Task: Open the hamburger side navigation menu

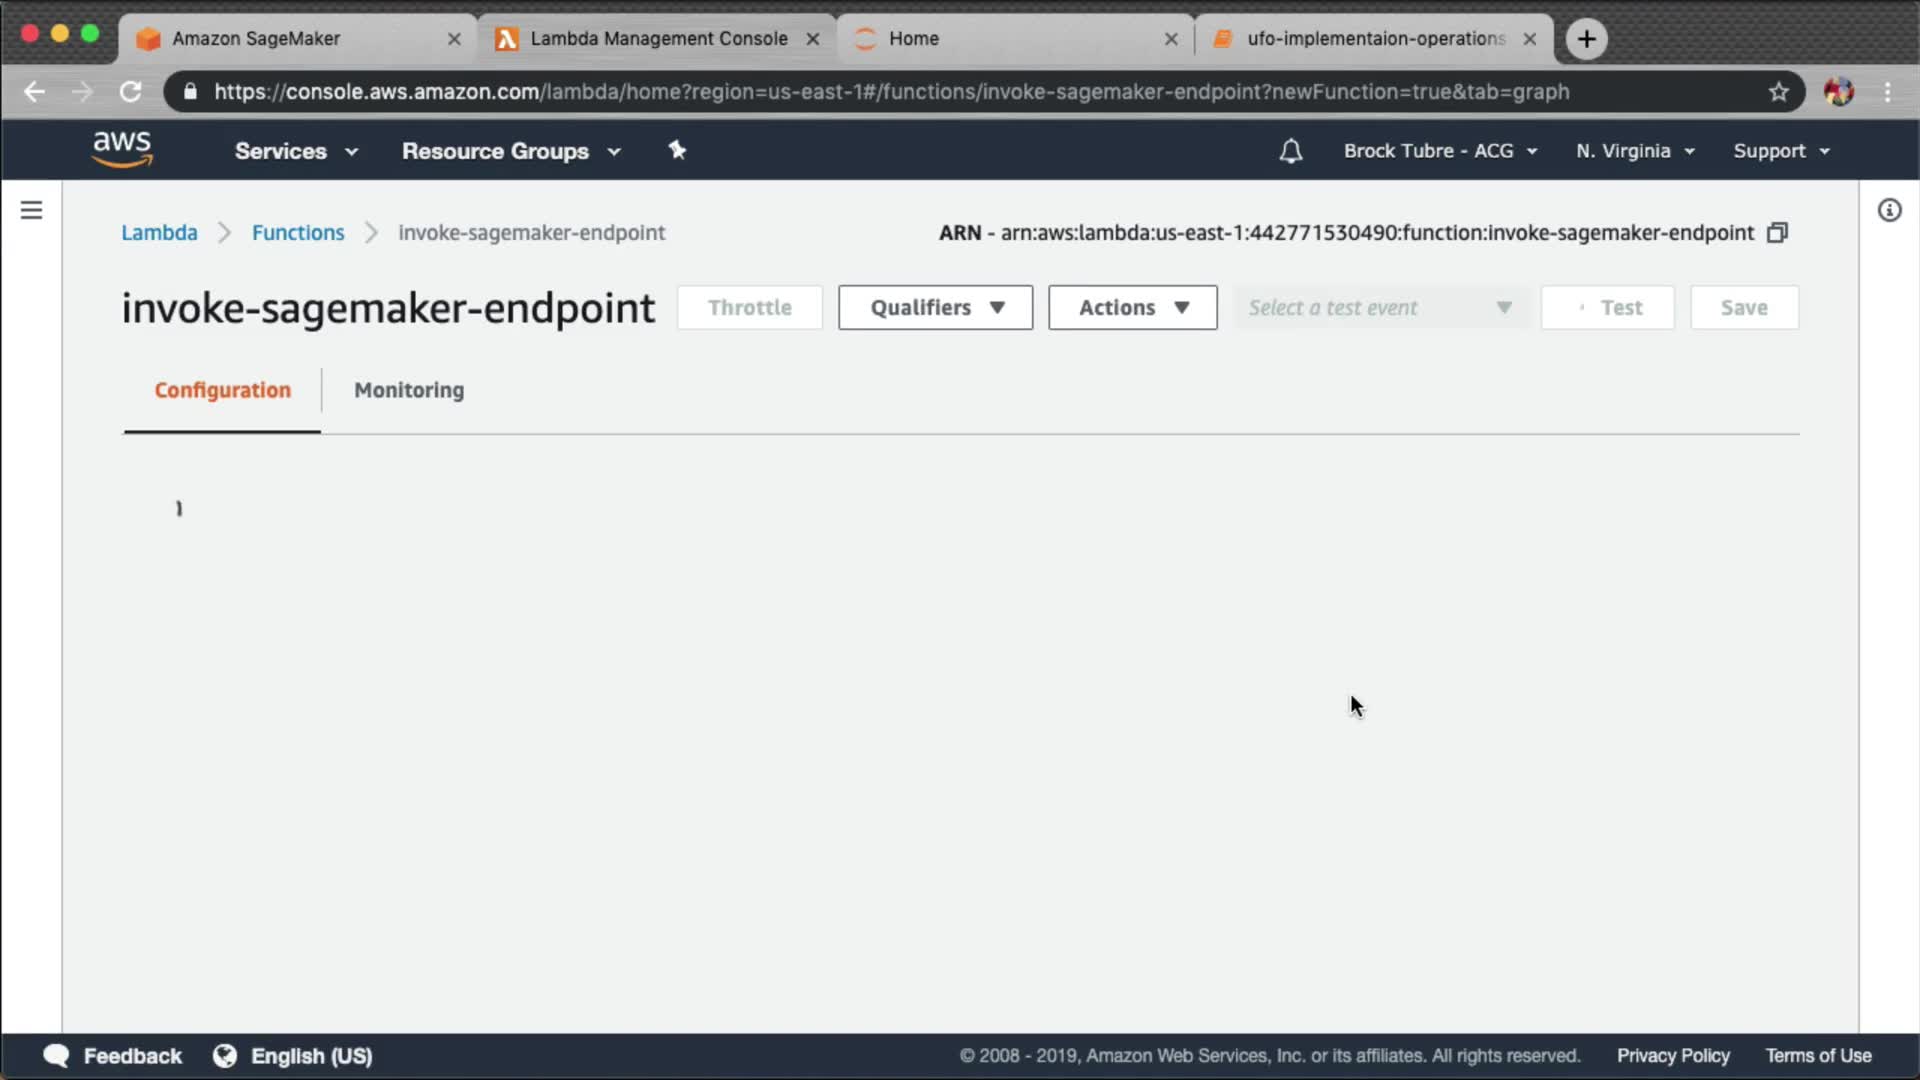Action: (x=31, y=210)
